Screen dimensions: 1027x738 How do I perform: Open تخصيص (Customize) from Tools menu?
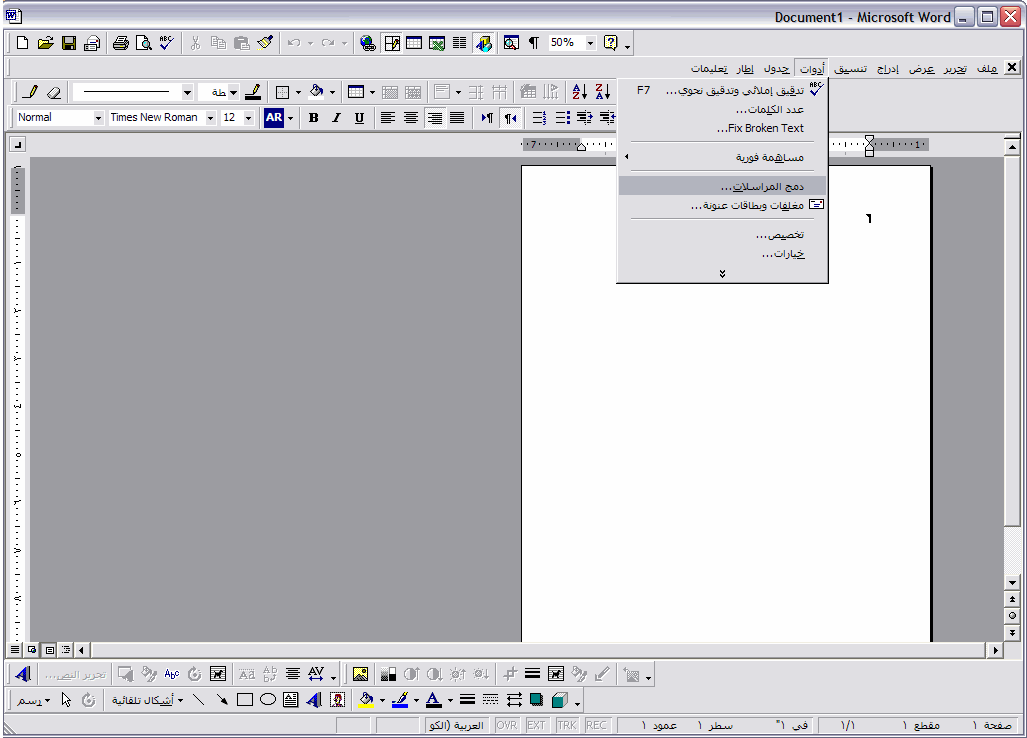click(722, 234)
